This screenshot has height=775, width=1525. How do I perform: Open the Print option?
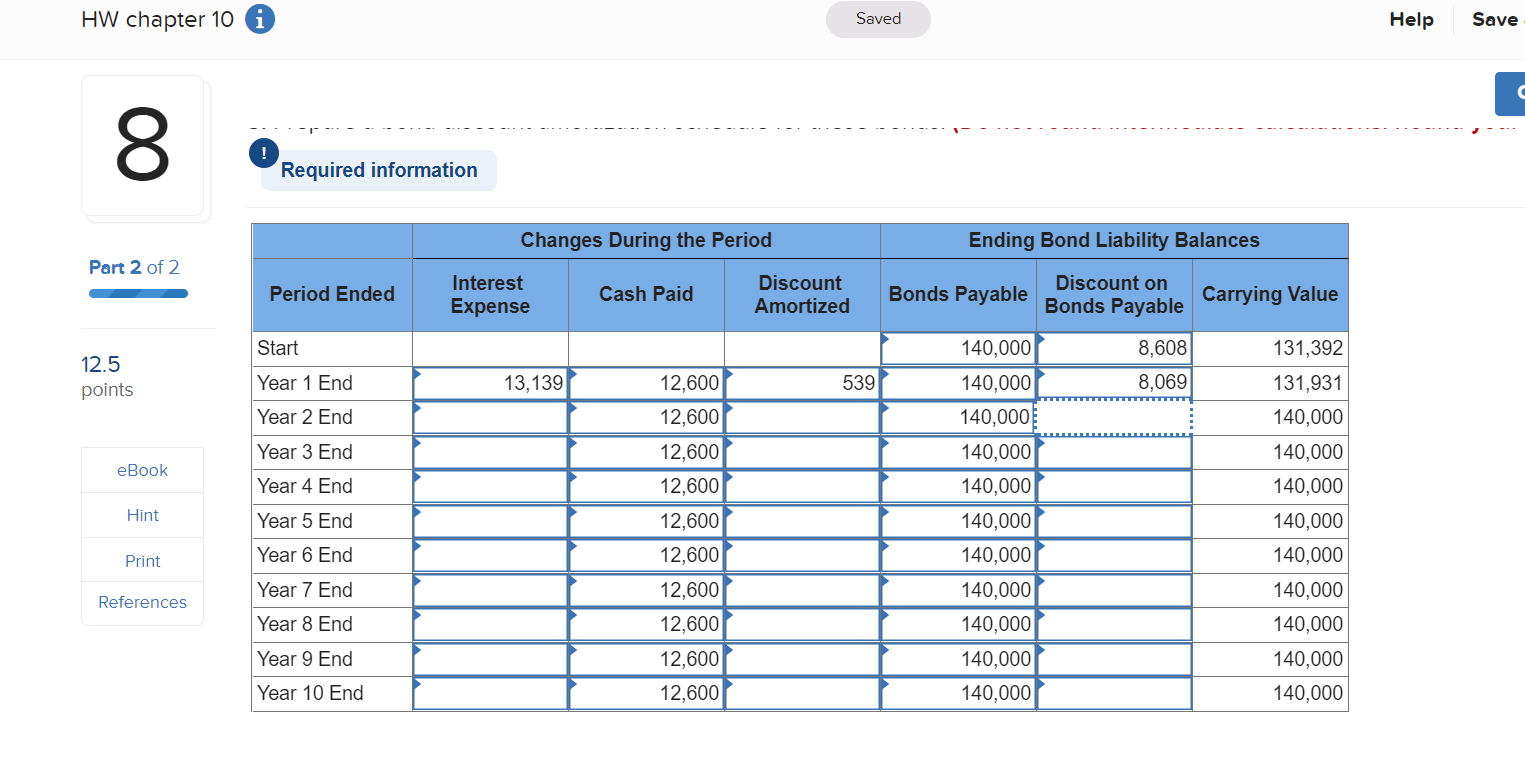pyautogui.click(x=142, y=560)
